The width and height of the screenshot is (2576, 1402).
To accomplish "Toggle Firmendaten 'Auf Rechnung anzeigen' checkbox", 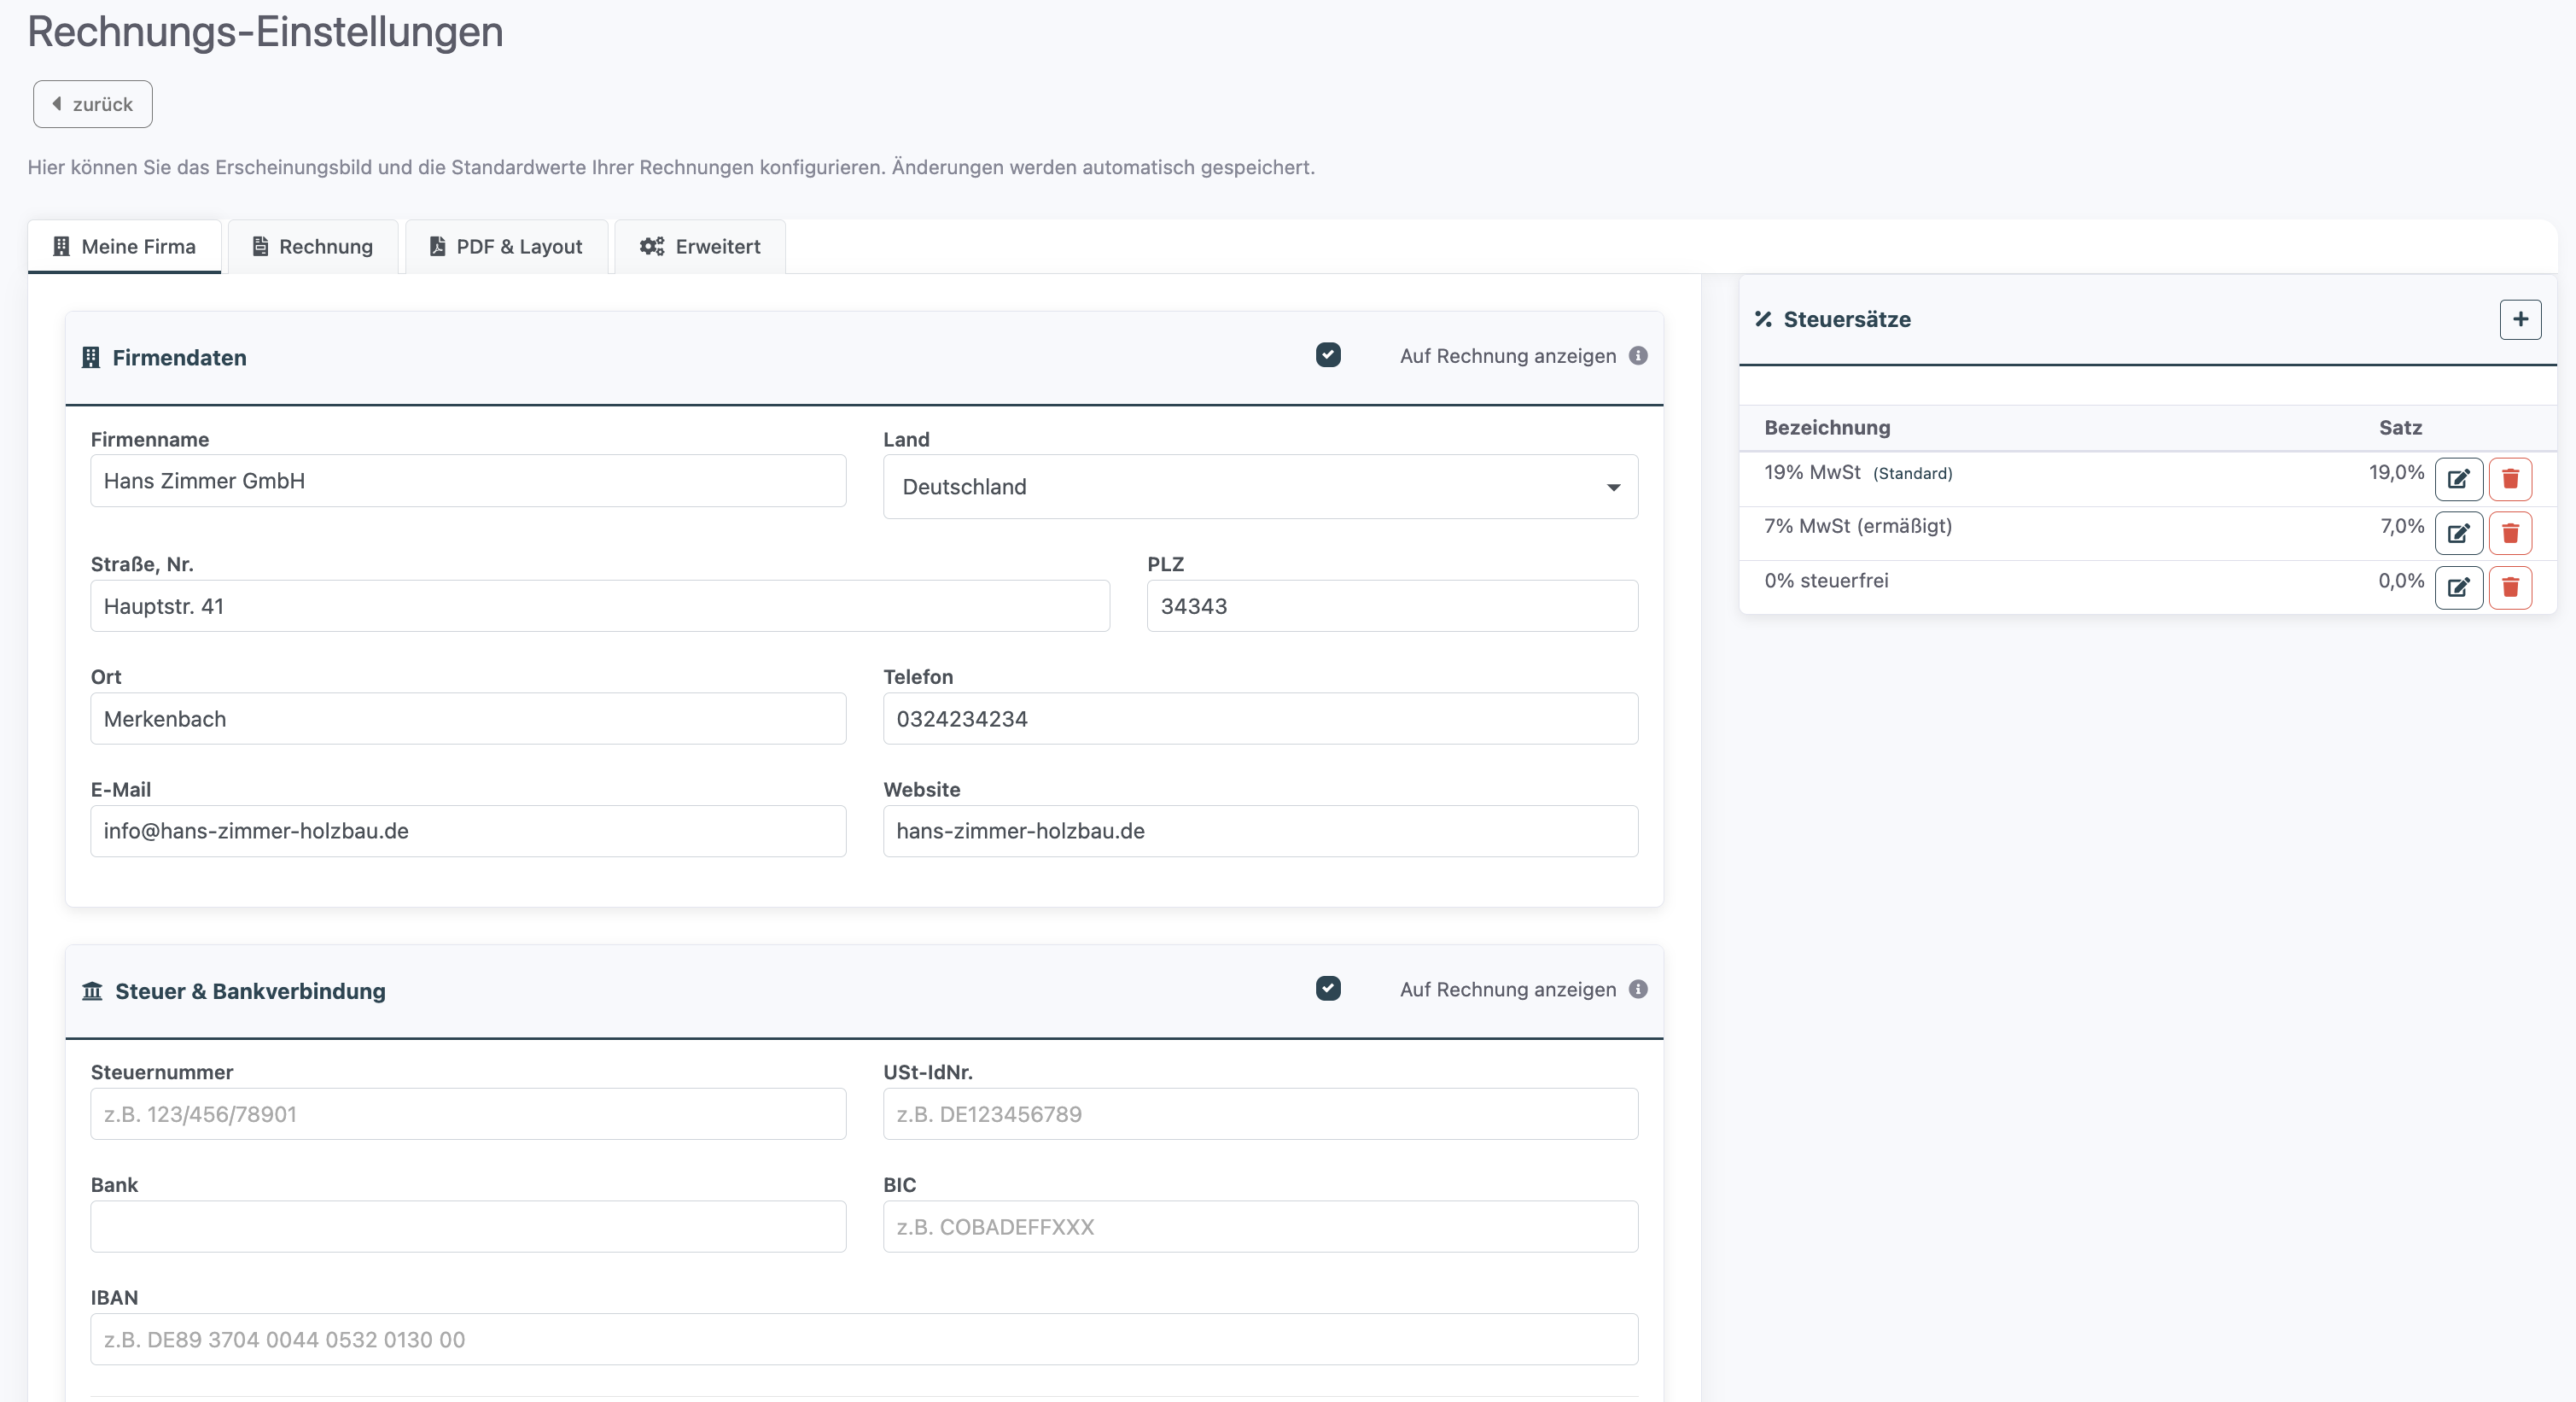I will (x=1328, y=355).
